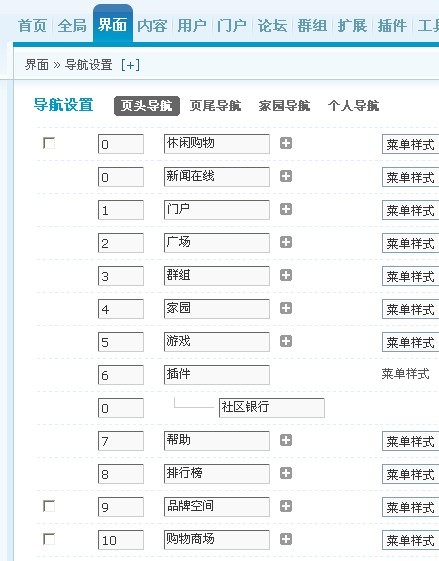Screen dimensions: 439x561
Task: Click plus icon beside 新闻在线
Action: [286, 176]
